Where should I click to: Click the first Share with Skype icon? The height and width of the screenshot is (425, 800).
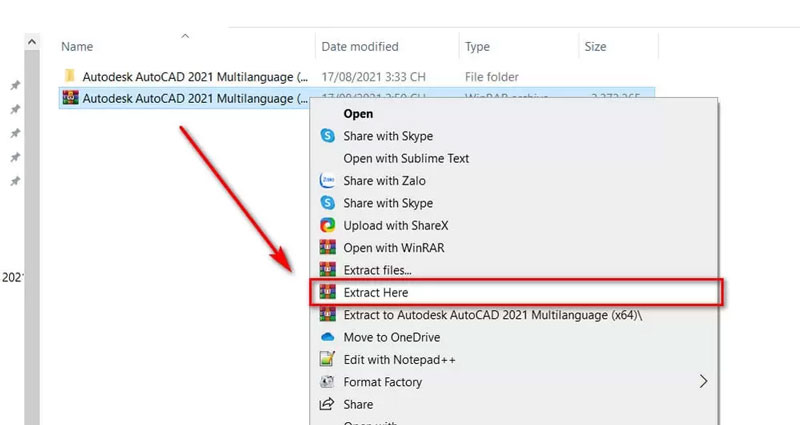click(327, 136)
